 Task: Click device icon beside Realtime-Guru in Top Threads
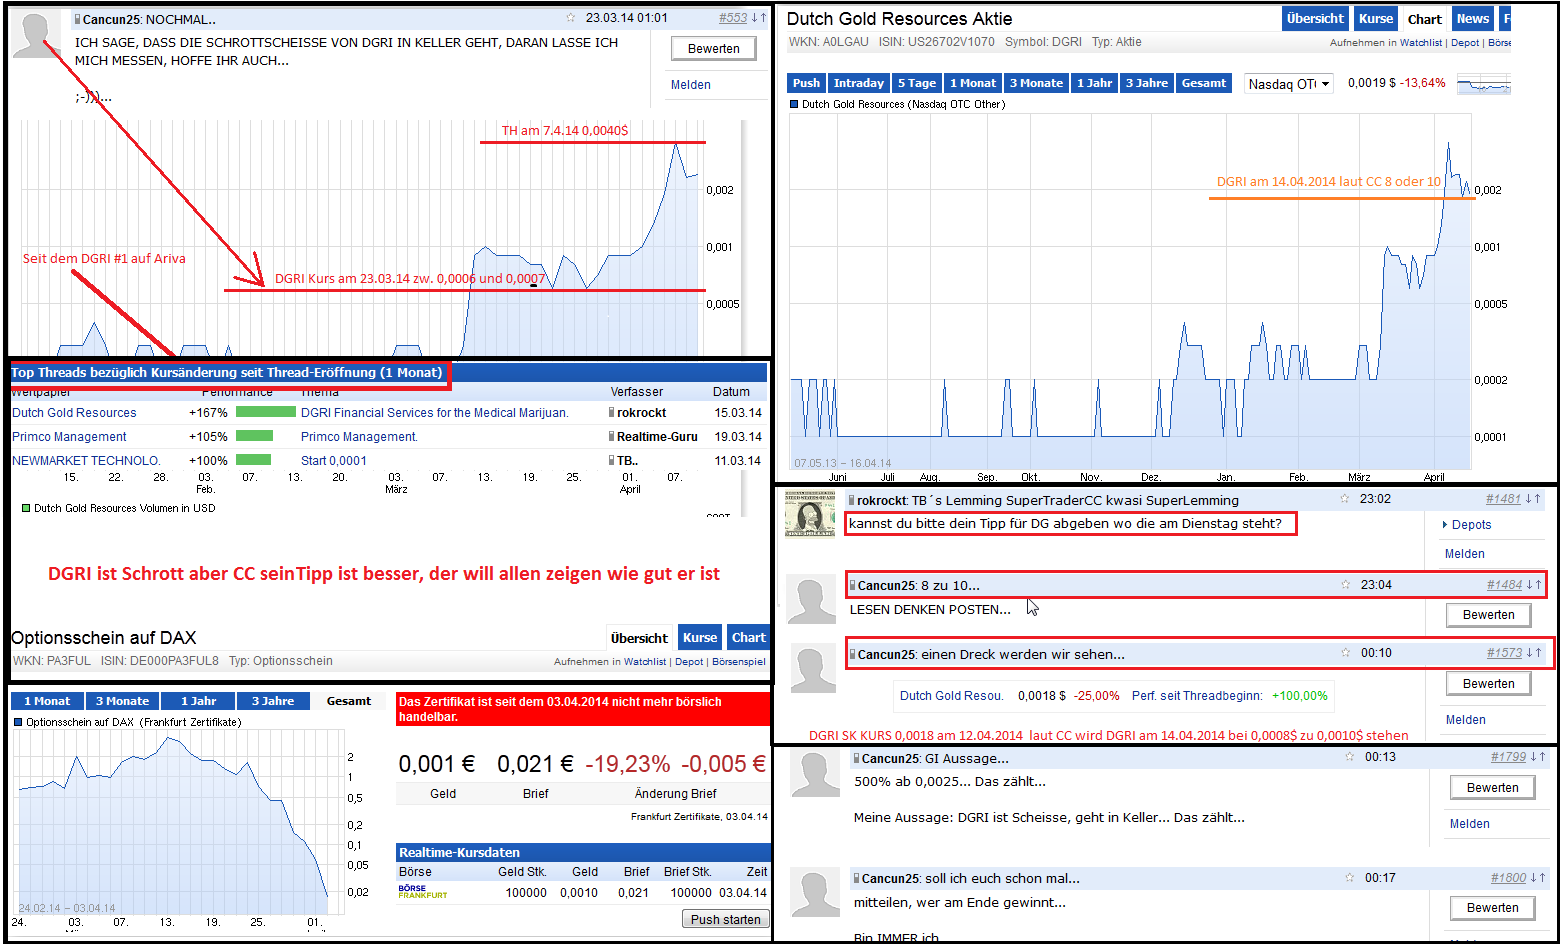(x=612, y=437)
